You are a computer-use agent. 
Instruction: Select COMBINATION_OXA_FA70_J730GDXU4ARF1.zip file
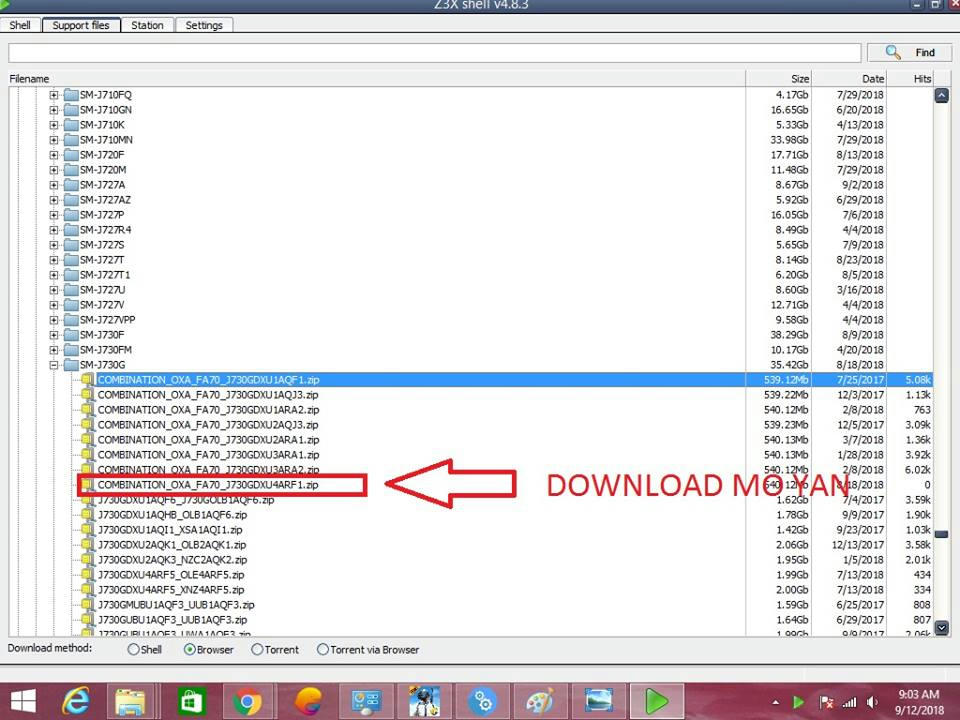[x=208, y=485]
